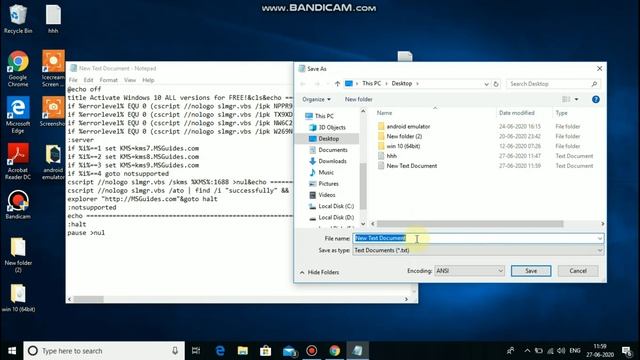
Task: Go up one folder in Save As
Action: pyautogui.click(x=337, y=84)
